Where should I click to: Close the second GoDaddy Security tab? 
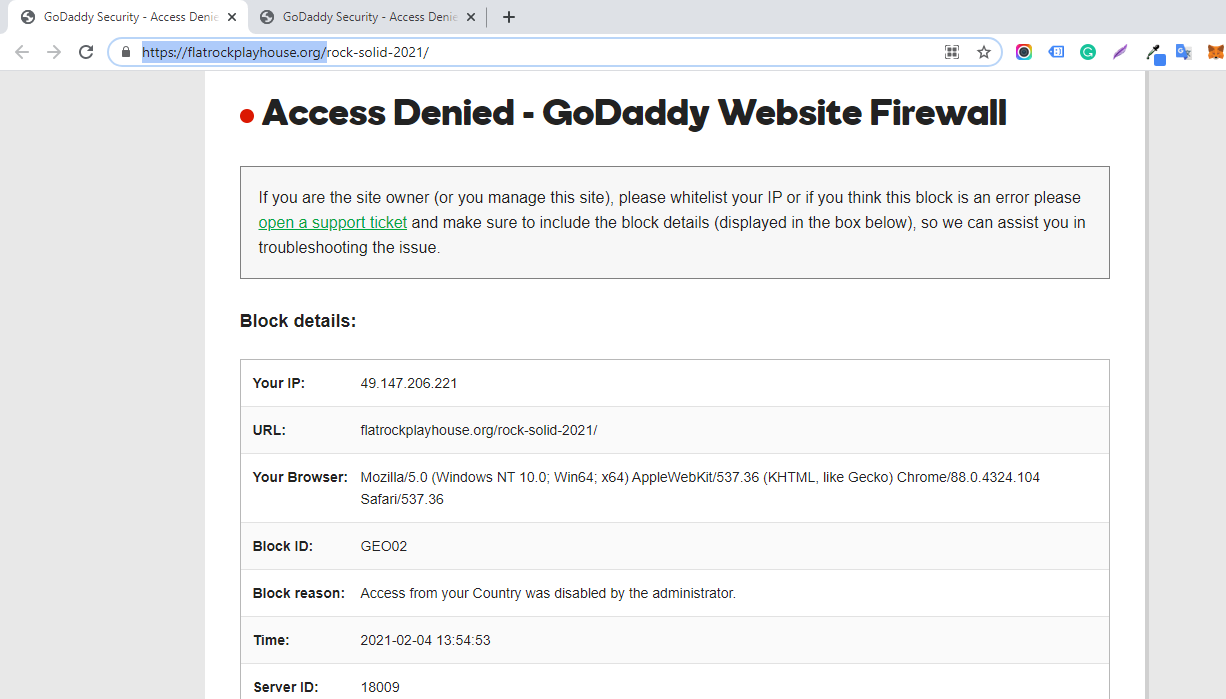tap(471, 17)
